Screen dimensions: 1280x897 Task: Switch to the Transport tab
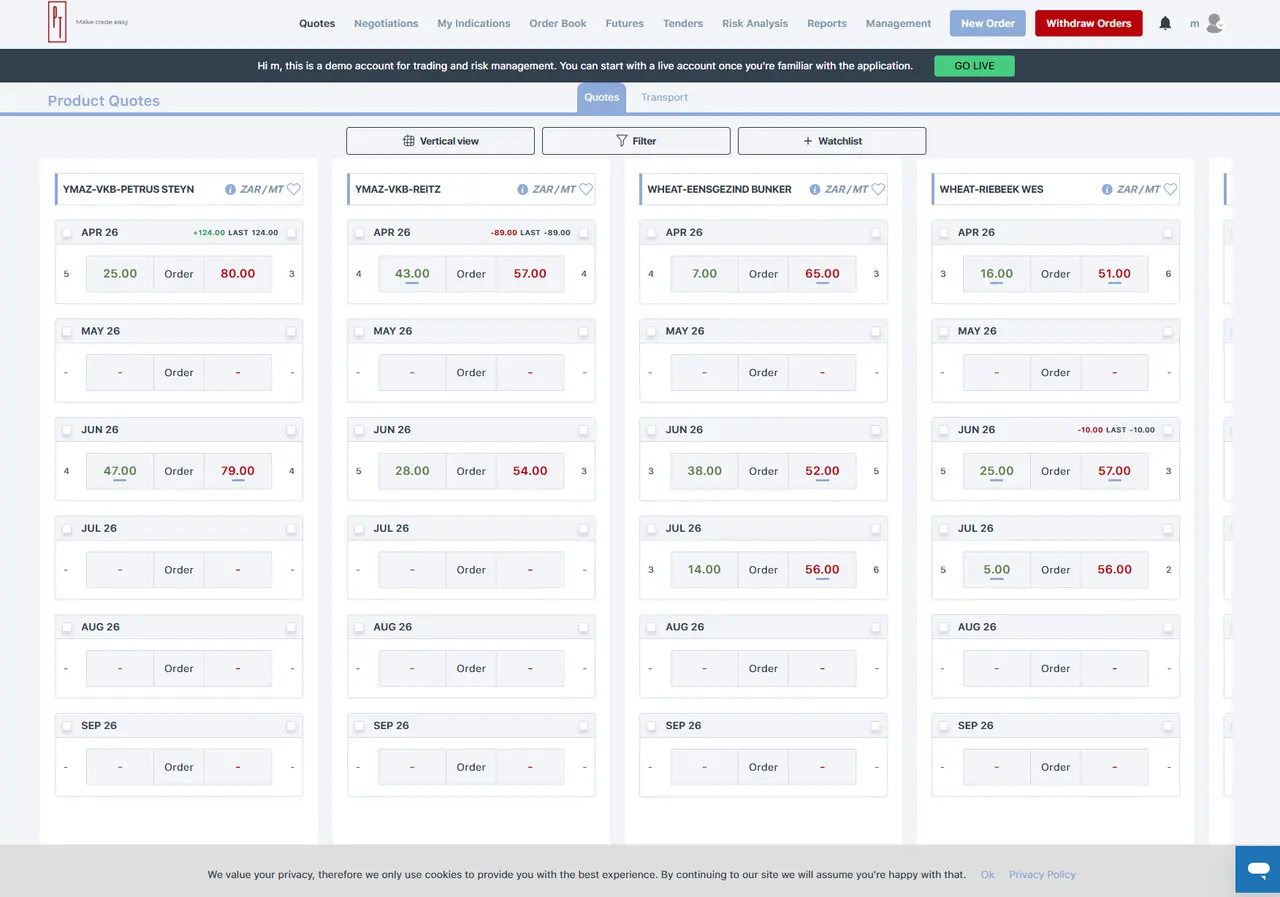(665, 97)
